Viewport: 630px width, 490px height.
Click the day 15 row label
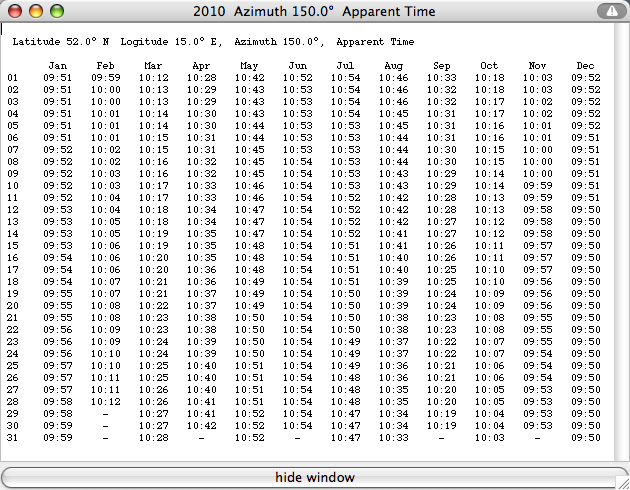(x=12, y=245)
